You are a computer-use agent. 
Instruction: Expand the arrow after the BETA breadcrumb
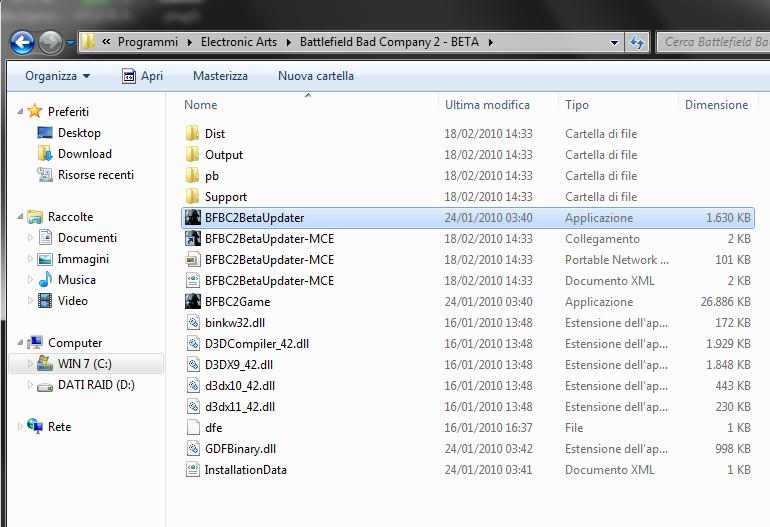tap(490, 42)
